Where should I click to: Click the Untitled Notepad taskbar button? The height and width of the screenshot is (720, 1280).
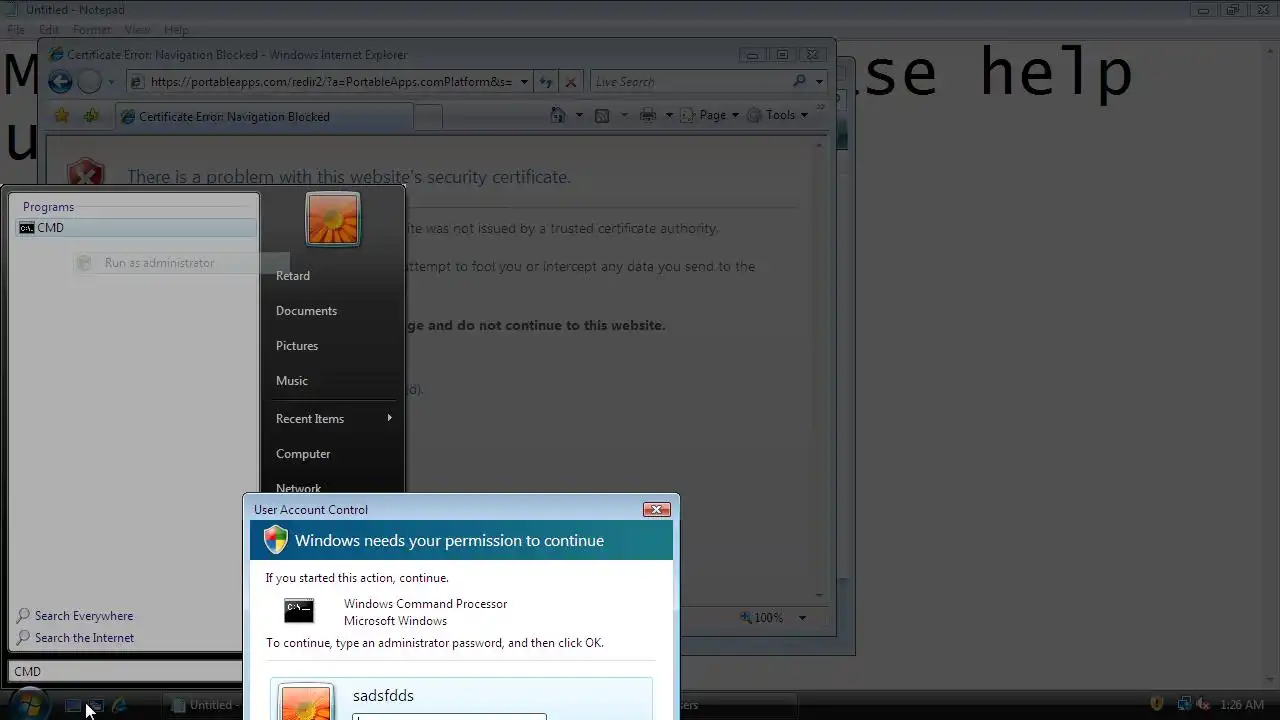pos(205,705)
